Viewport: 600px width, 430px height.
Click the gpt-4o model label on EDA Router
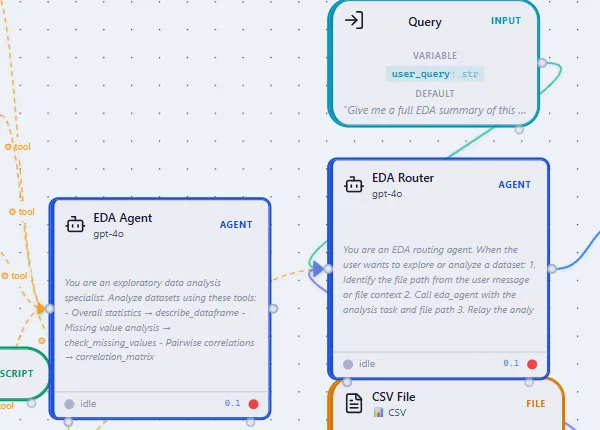click(x=387, y=194)
